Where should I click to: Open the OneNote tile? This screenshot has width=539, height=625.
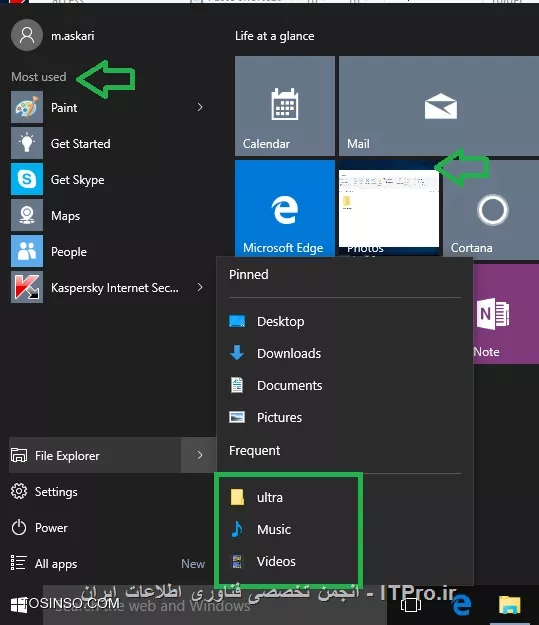click(x=506, y=314)
